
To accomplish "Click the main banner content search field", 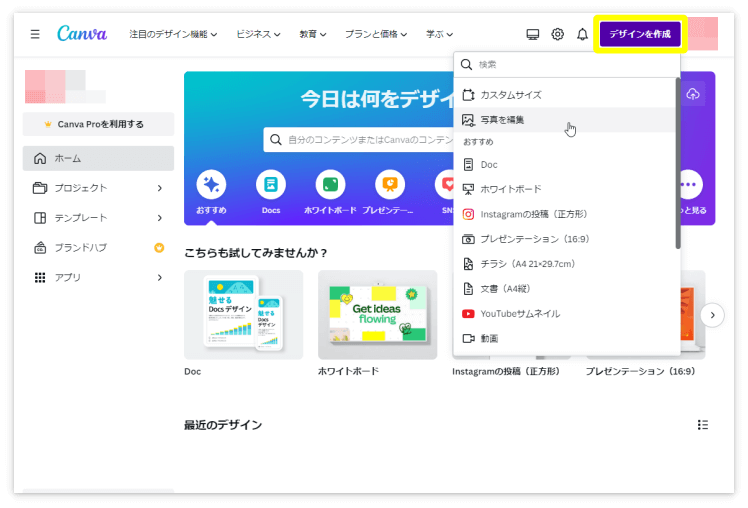I will 359,140.
